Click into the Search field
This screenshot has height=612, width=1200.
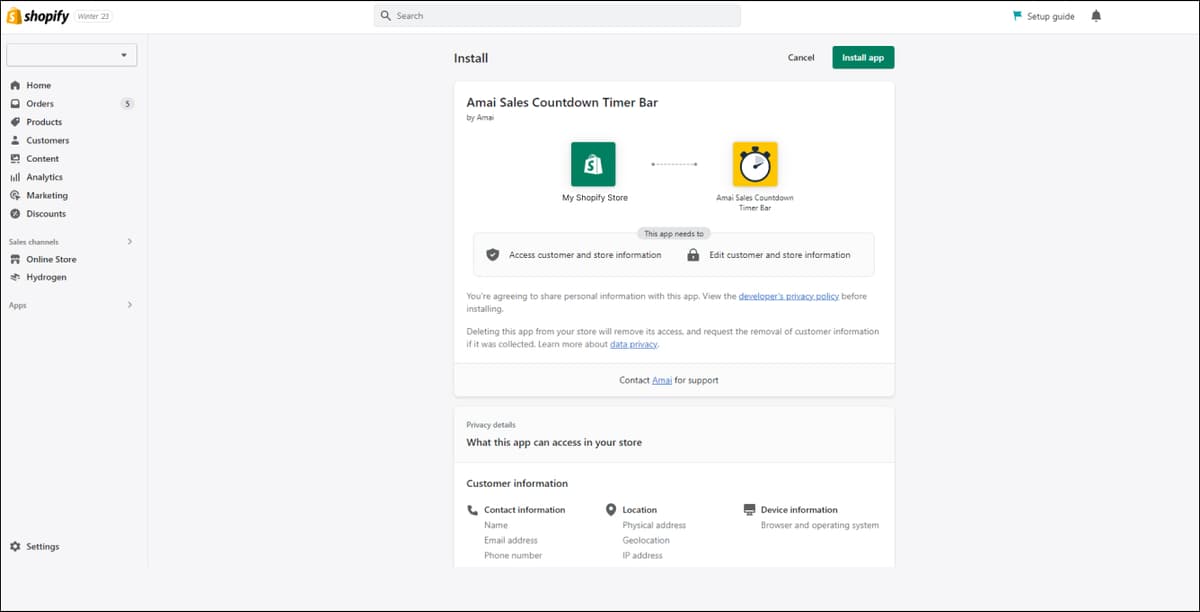coord(557,16)
